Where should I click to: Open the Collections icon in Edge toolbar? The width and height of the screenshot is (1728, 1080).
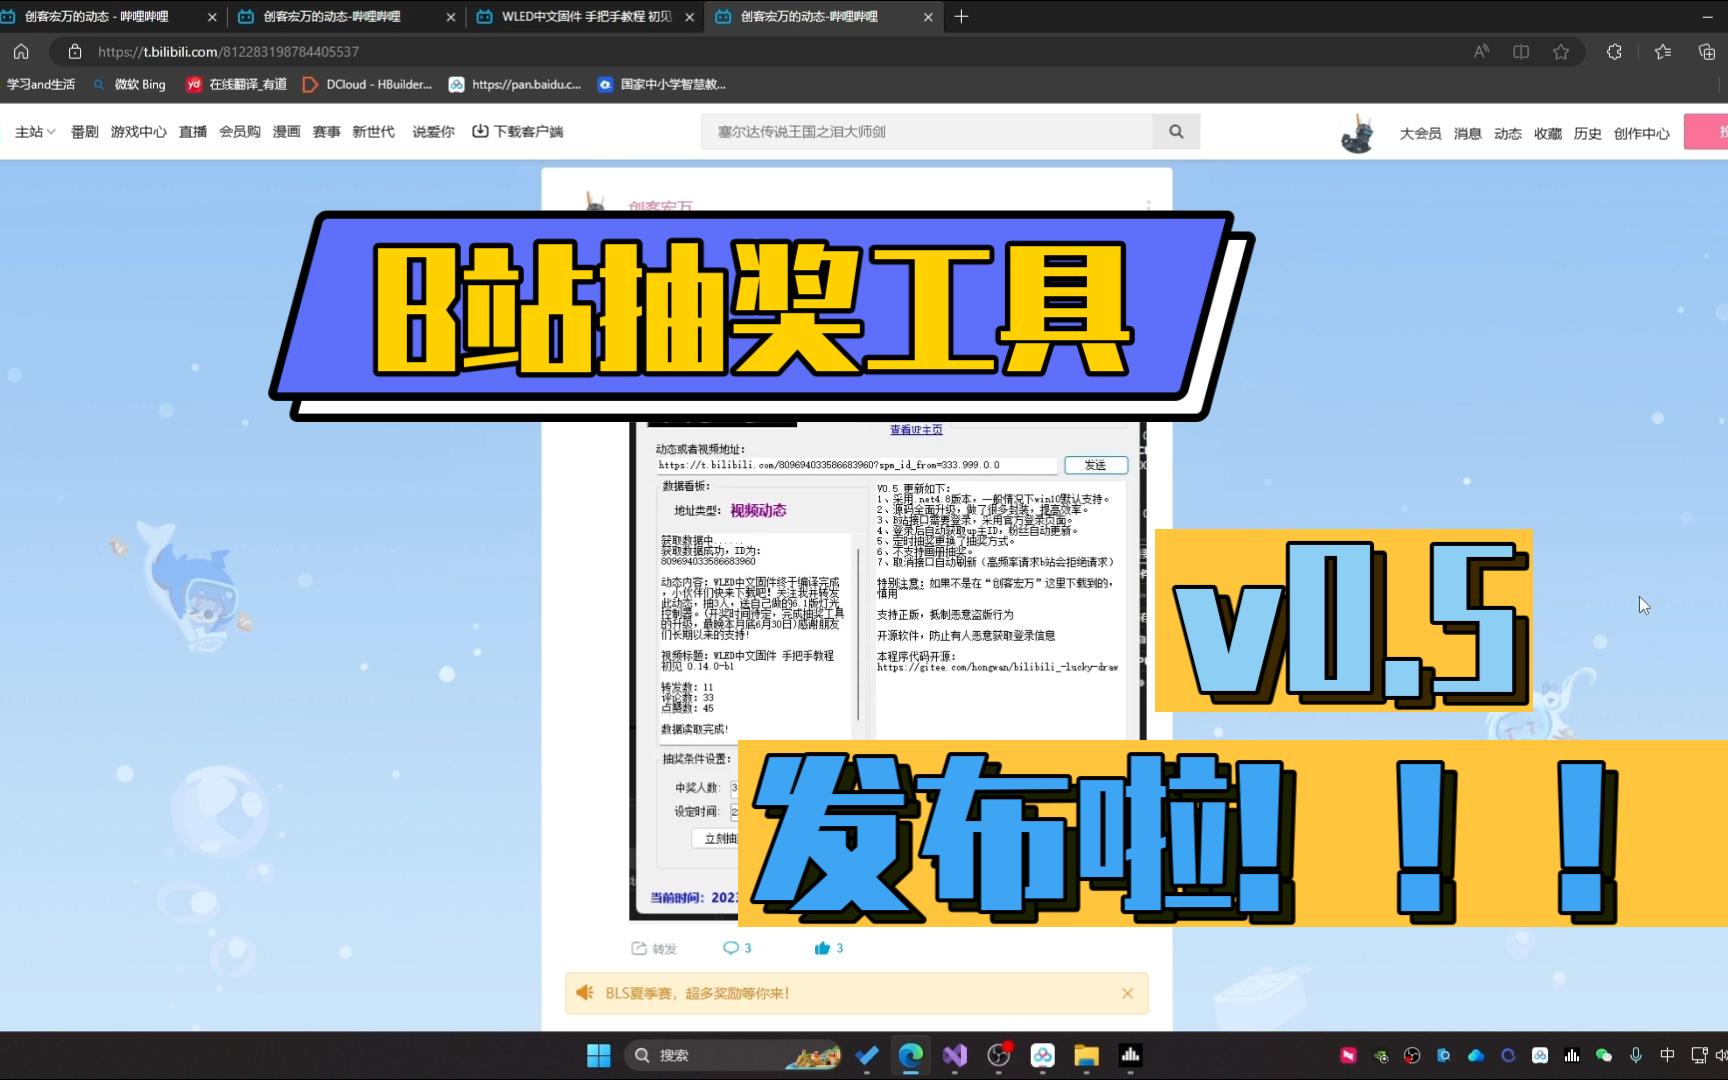(1707, 51)
